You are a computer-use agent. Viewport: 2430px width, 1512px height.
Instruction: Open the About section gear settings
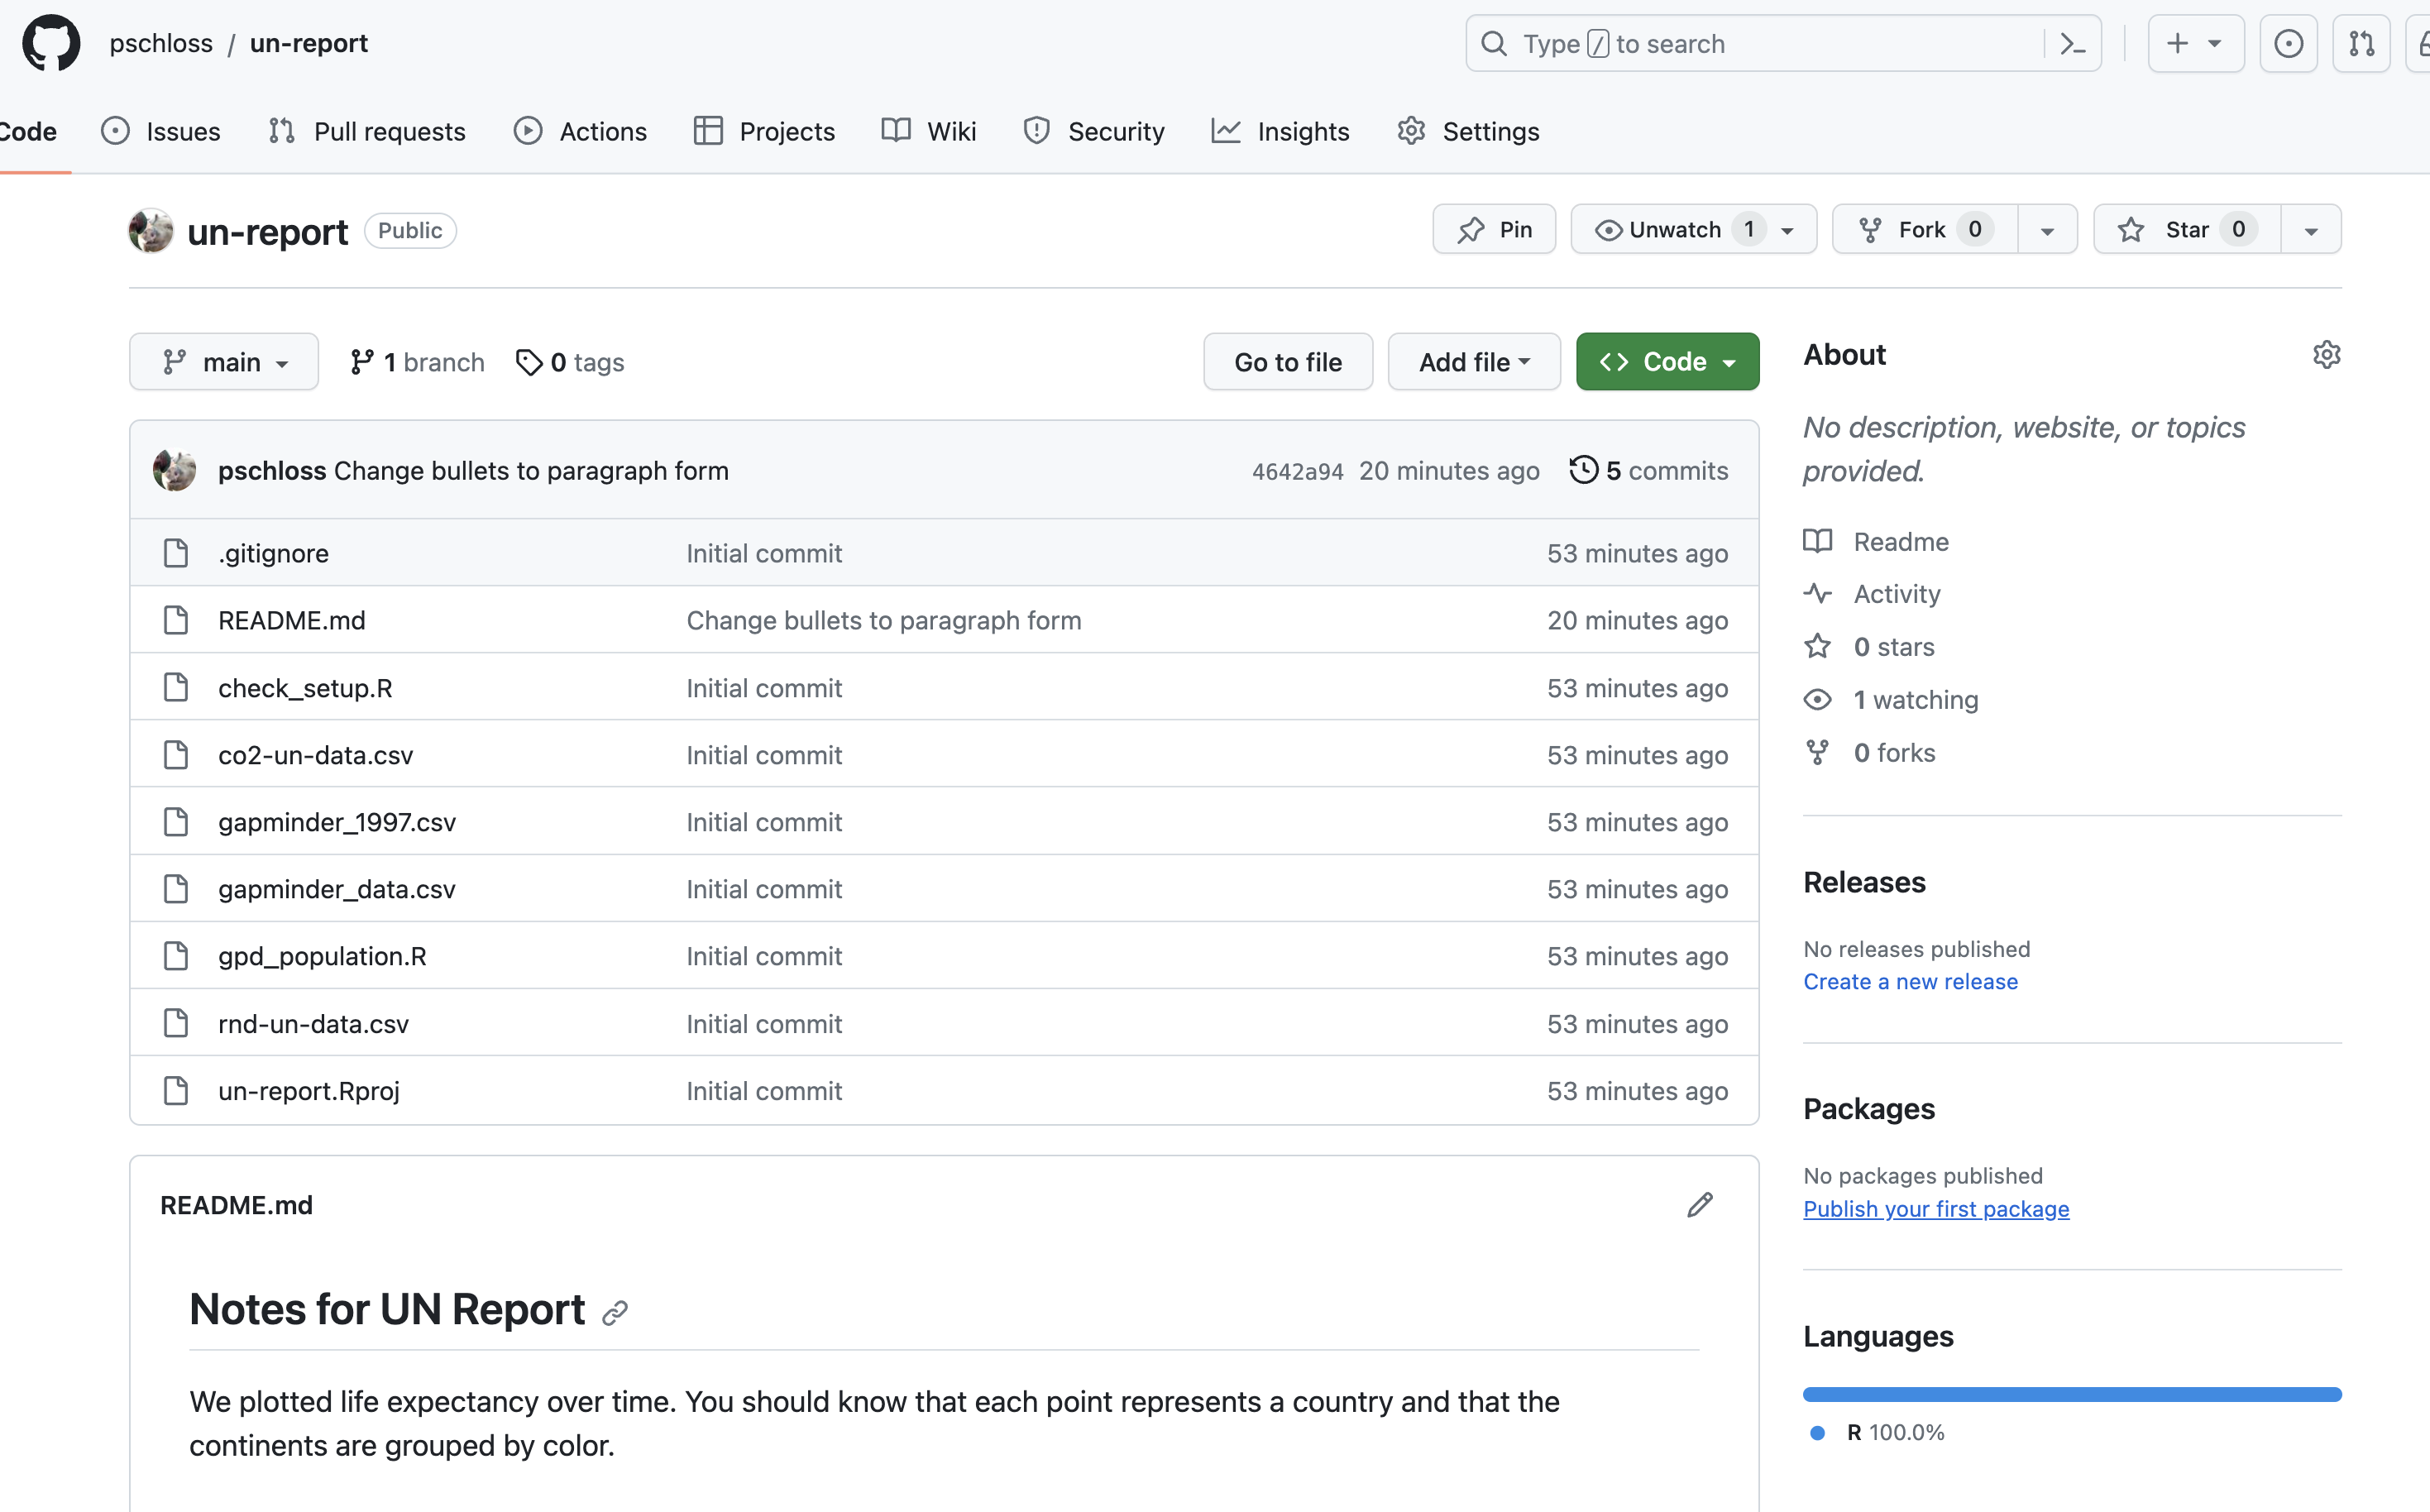click(x=2326, y=355)
